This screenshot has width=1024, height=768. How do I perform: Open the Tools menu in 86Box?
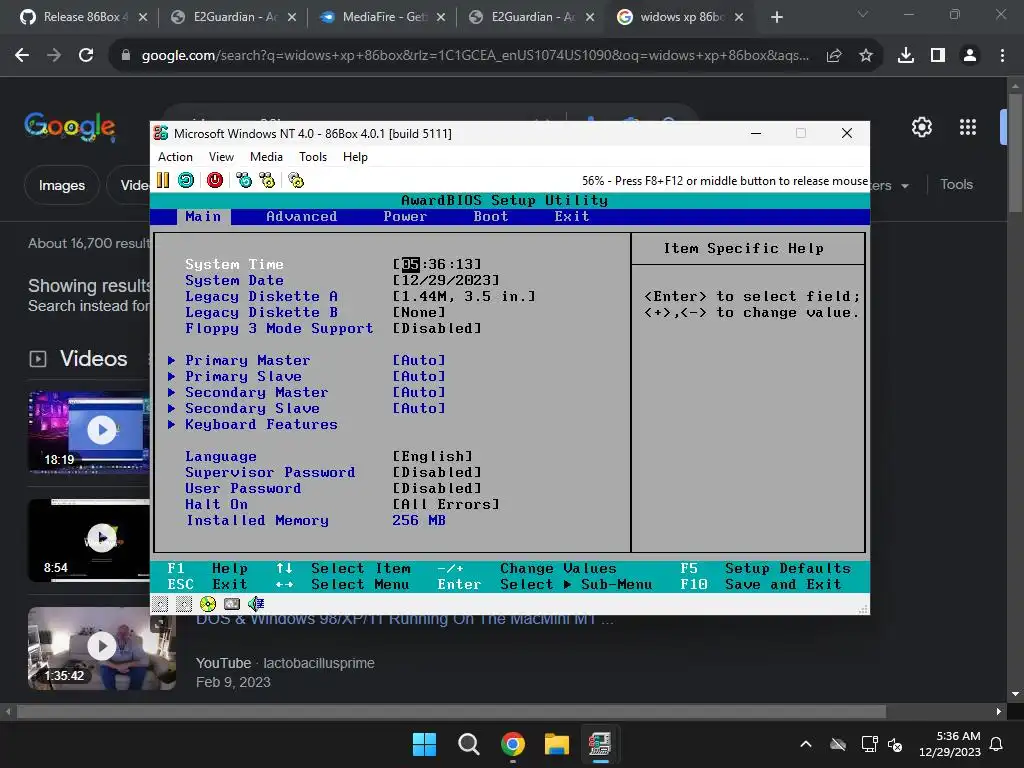coord(313,157)
